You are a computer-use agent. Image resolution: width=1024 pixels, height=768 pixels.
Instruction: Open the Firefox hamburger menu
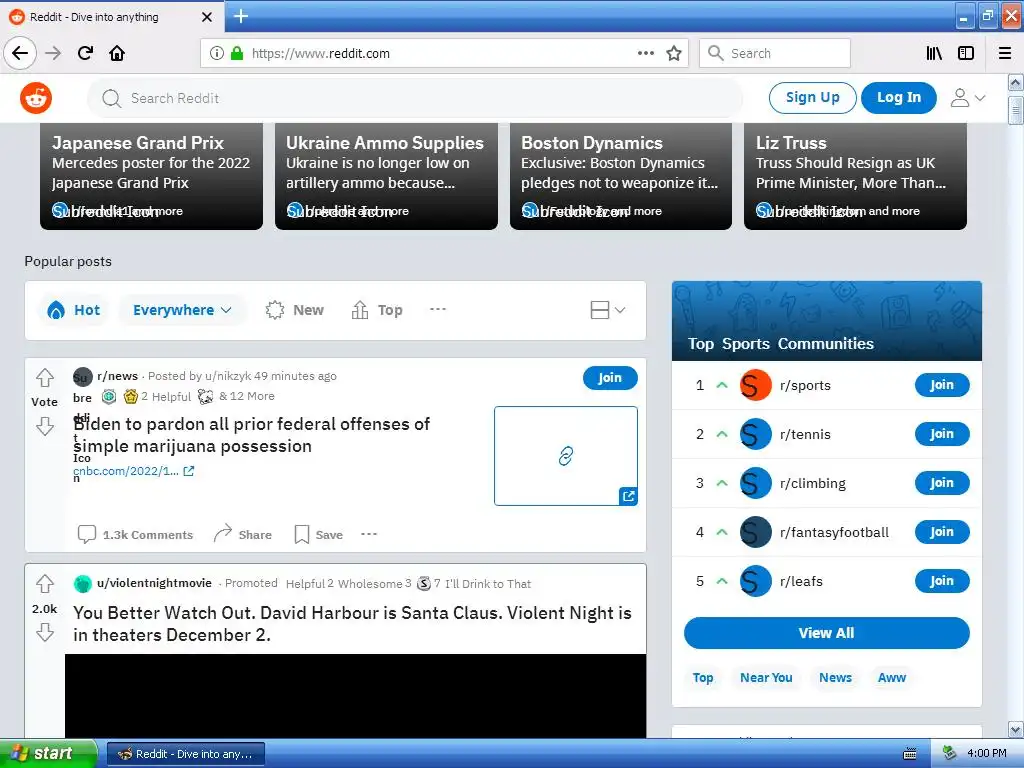[x=1005, y=53]
